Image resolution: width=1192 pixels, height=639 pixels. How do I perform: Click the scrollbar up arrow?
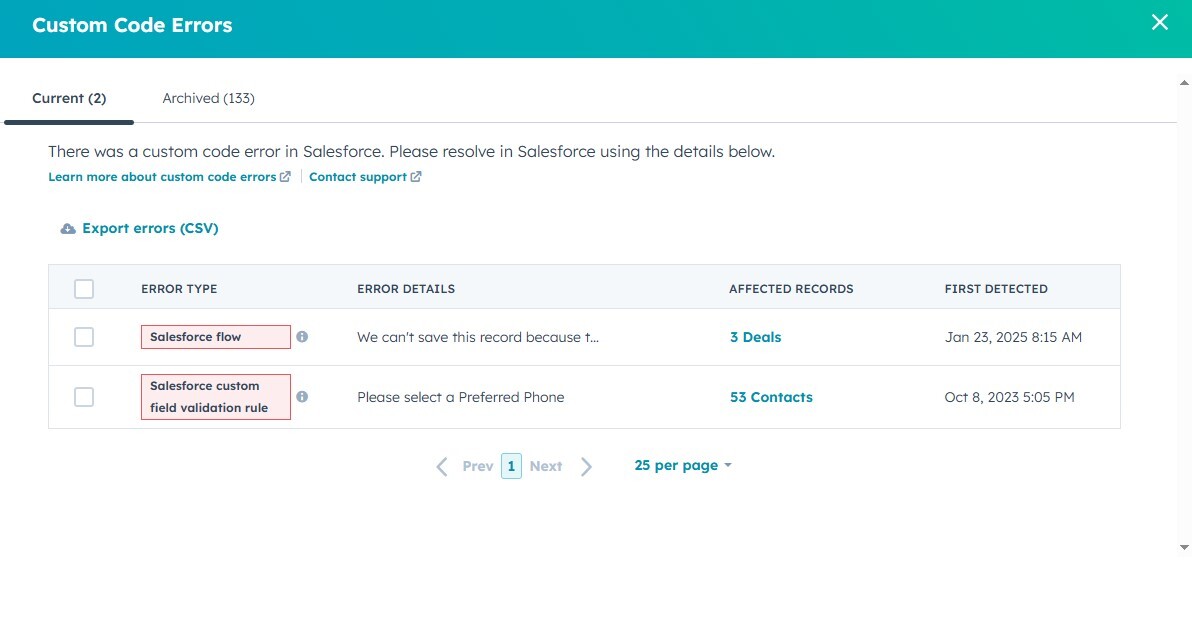tap(1184, 82)
